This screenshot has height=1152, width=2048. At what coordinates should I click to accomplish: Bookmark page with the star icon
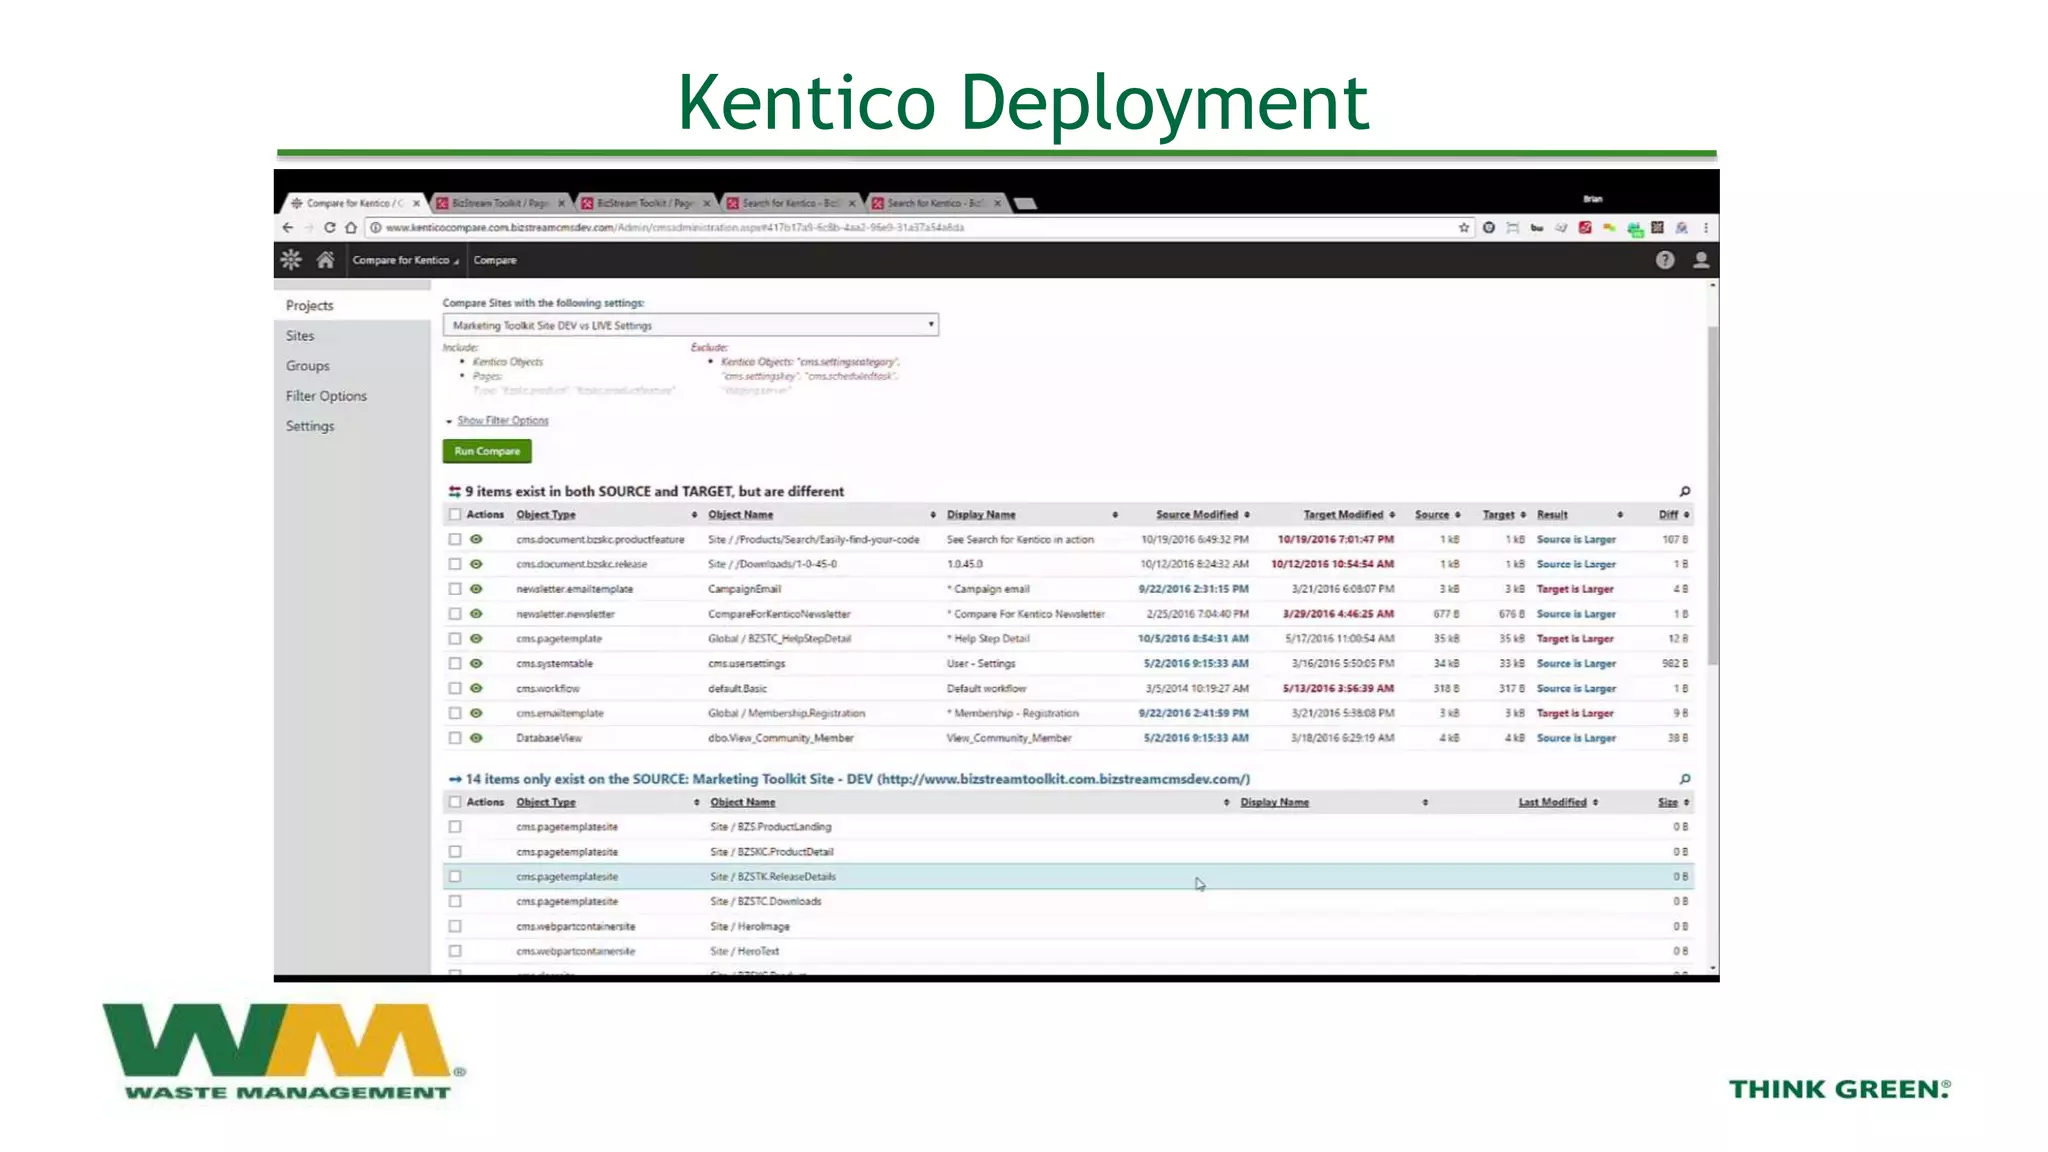[x=1463, y=228]
